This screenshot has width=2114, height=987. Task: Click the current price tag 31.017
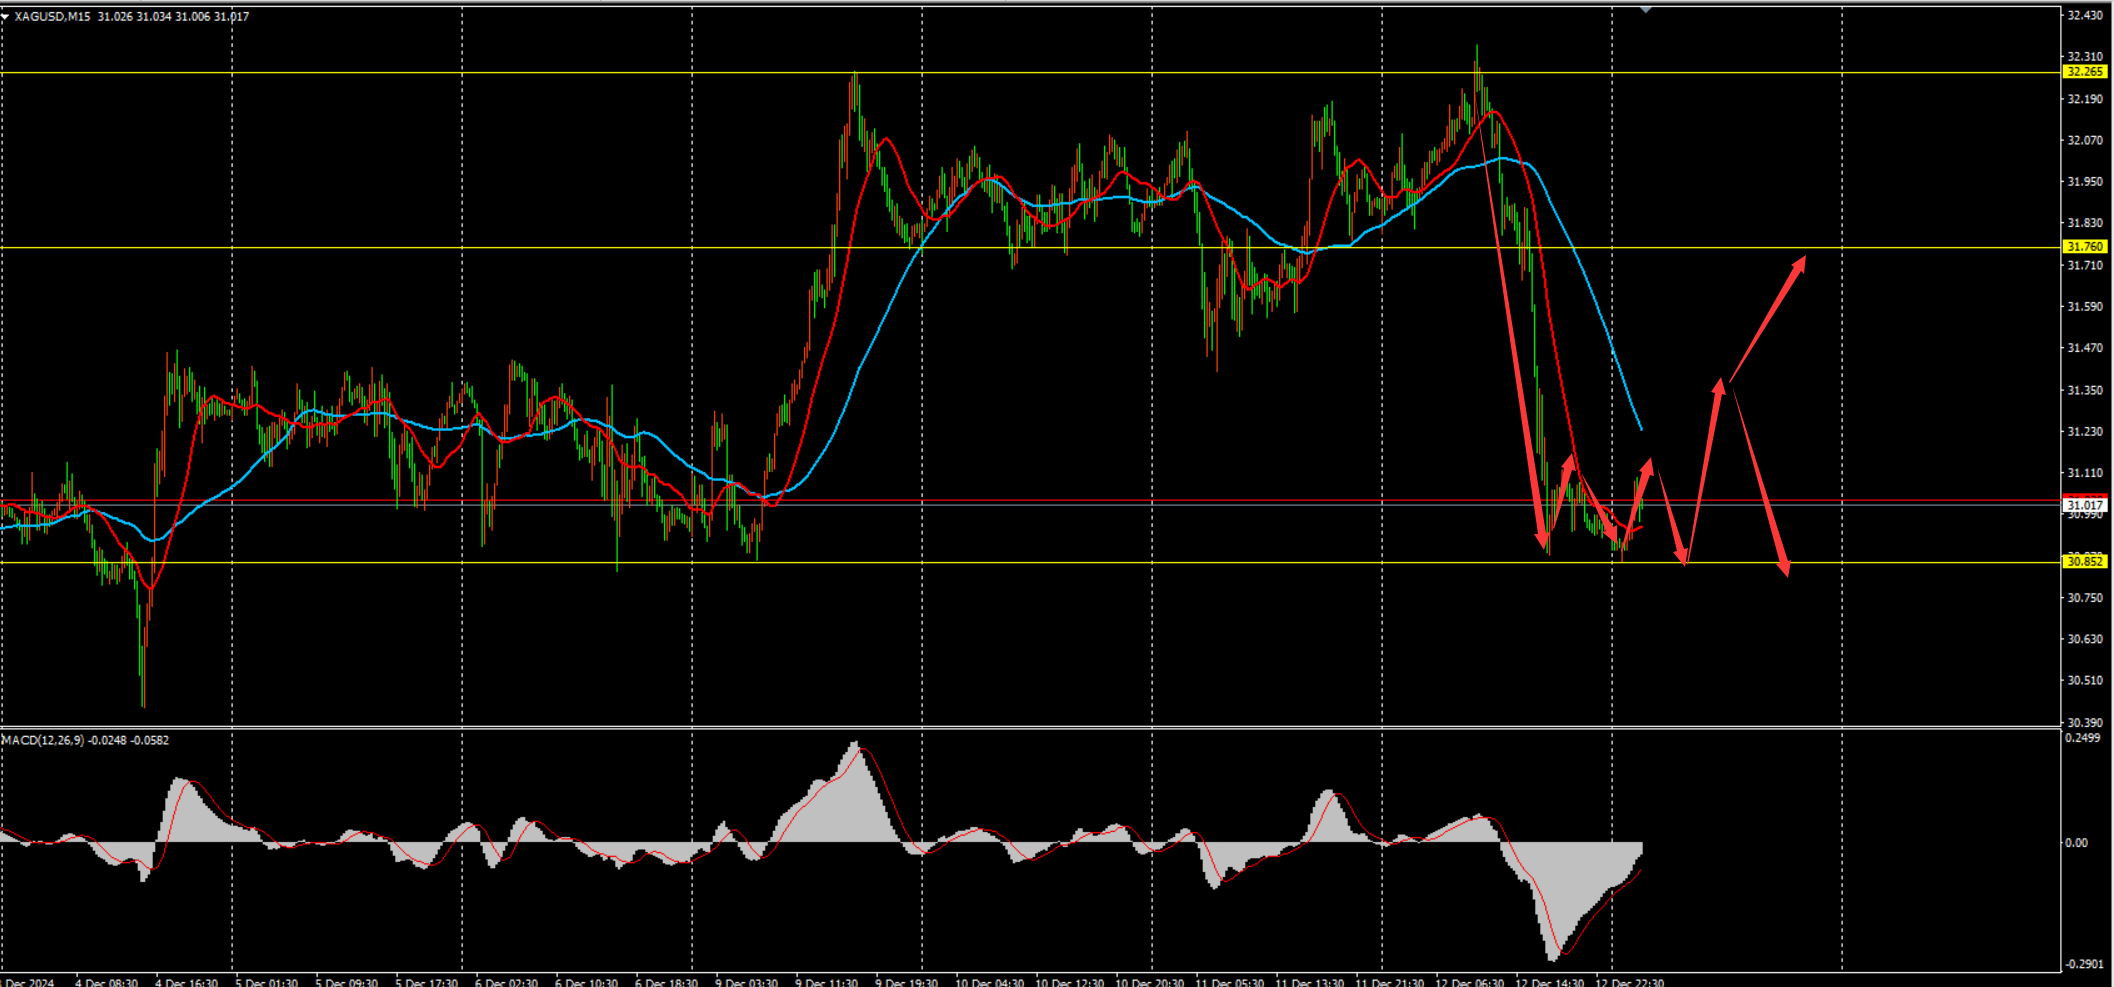pos(2085,505)
